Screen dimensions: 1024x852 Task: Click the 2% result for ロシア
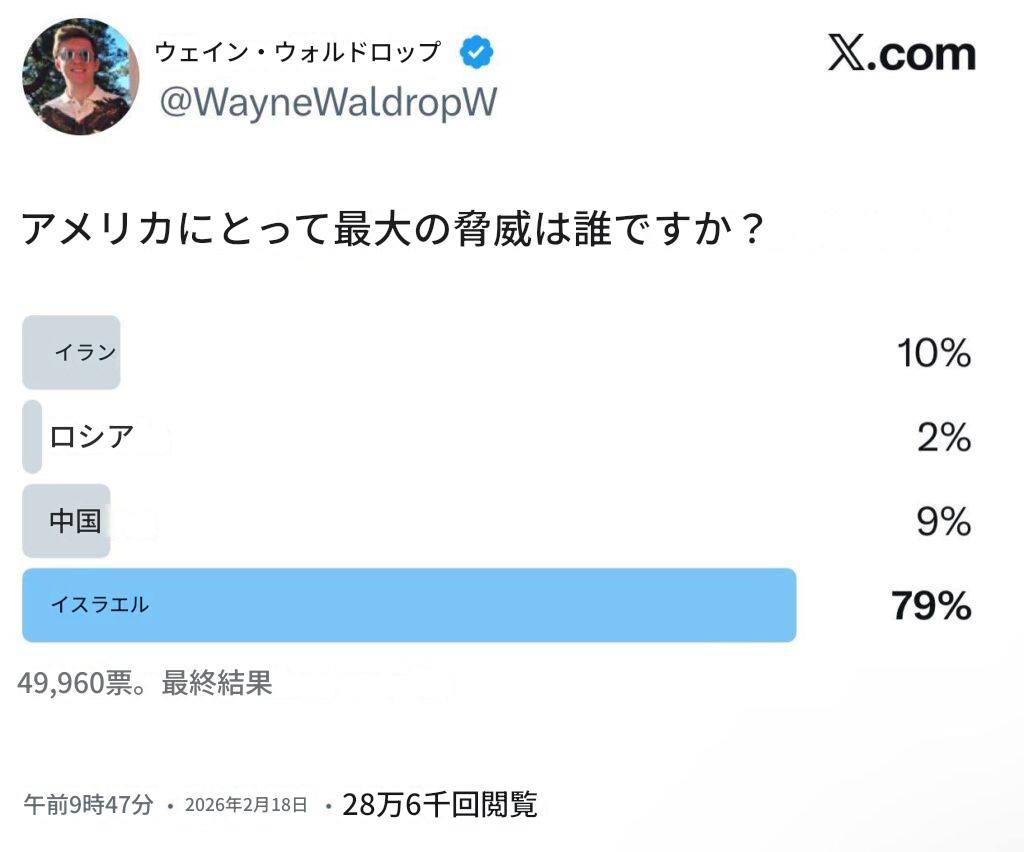click(943, 438)
